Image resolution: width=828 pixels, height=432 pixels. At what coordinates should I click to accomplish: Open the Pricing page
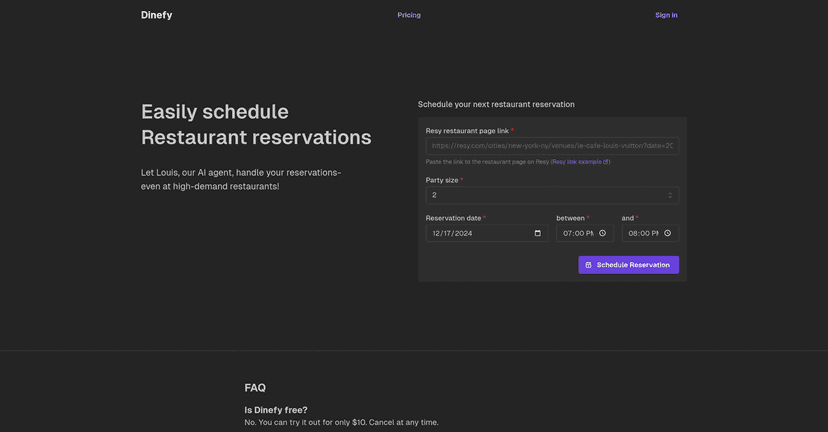click(408, 15)
